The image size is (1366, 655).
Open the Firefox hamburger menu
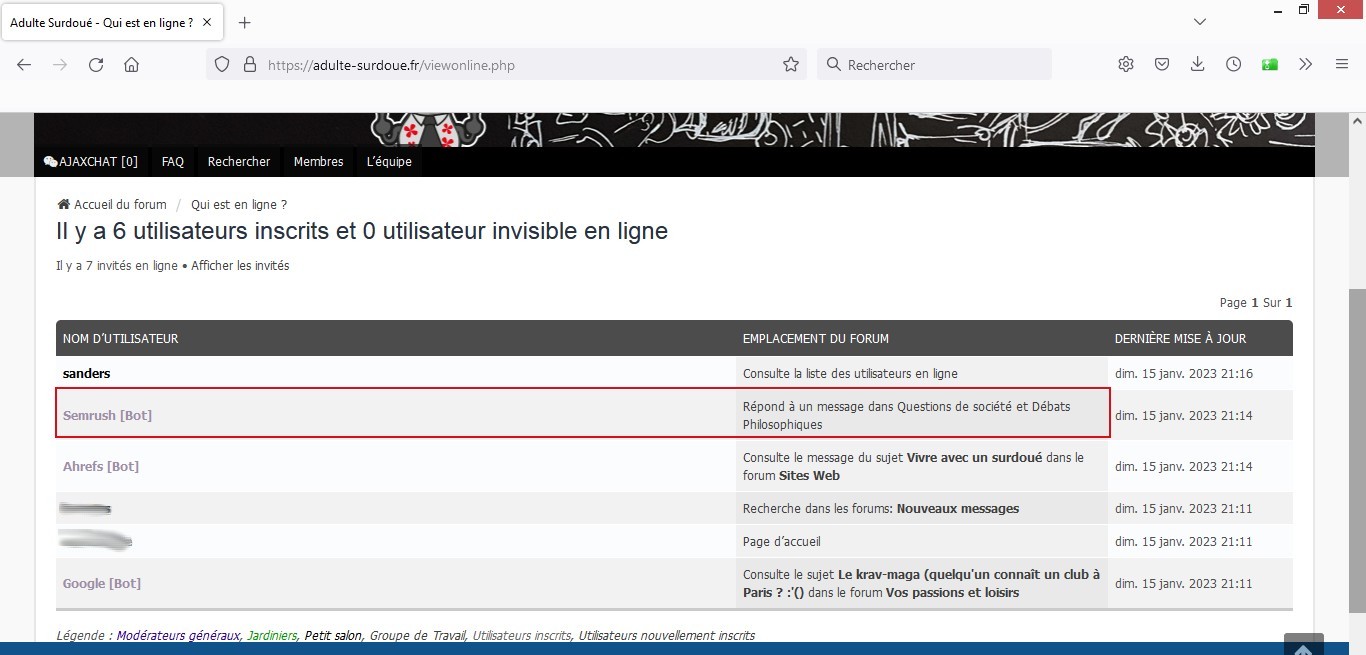pyautogui.click(x=1342, y=64)
